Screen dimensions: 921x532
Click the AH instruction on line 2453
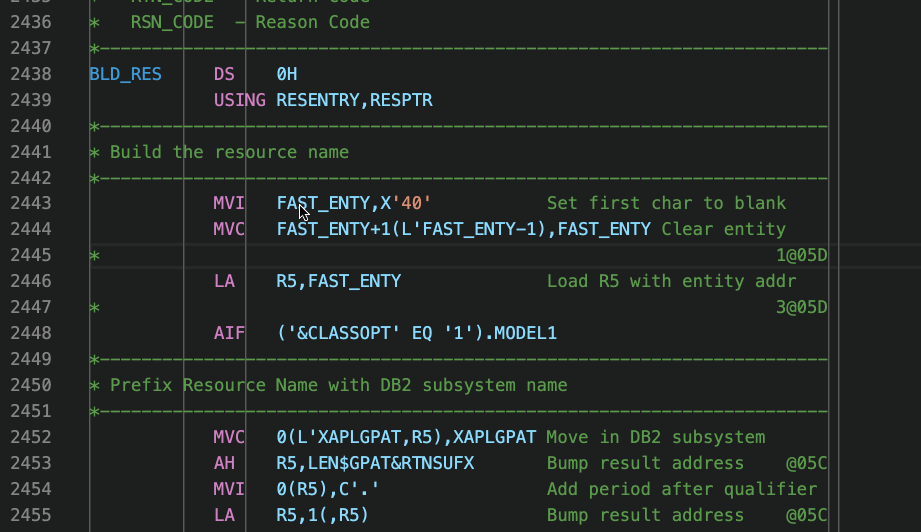click(224, 463)
